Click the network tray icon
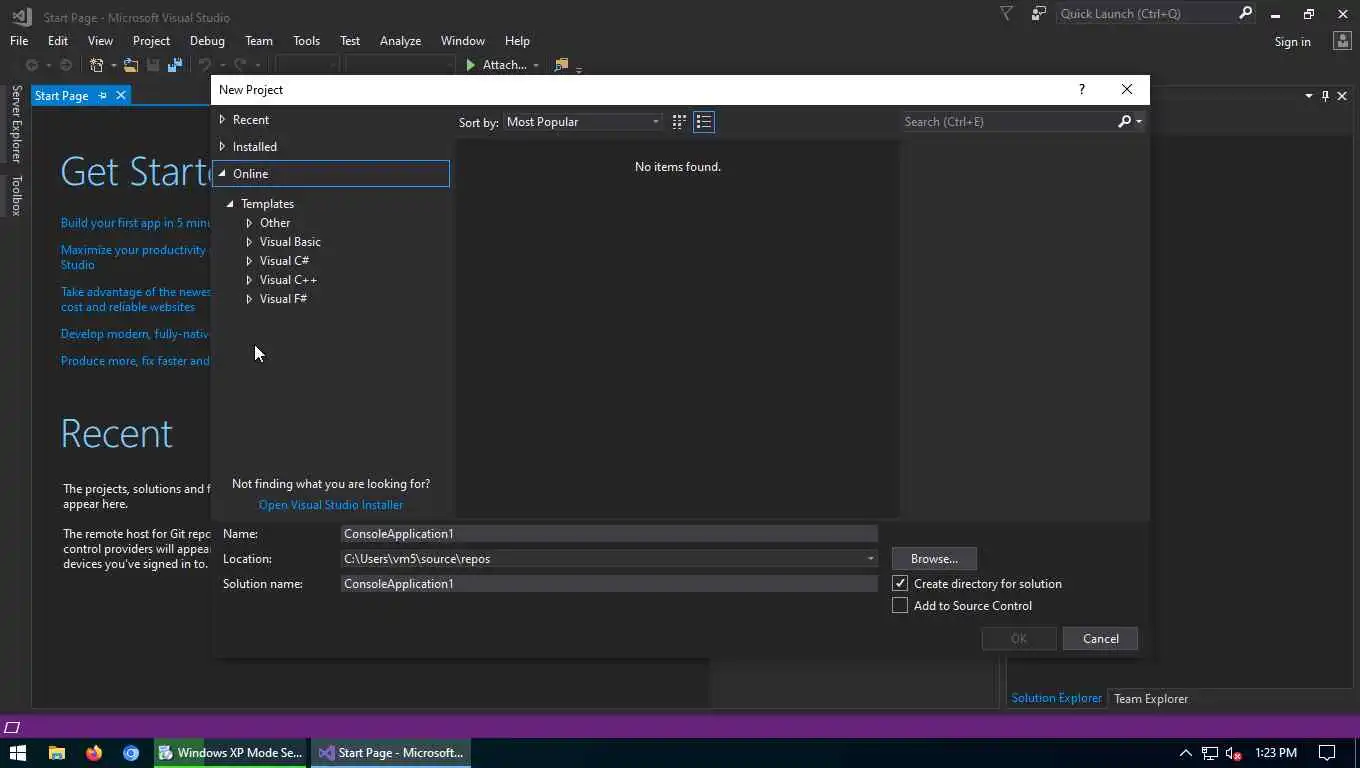 (x=1210, y=753)
